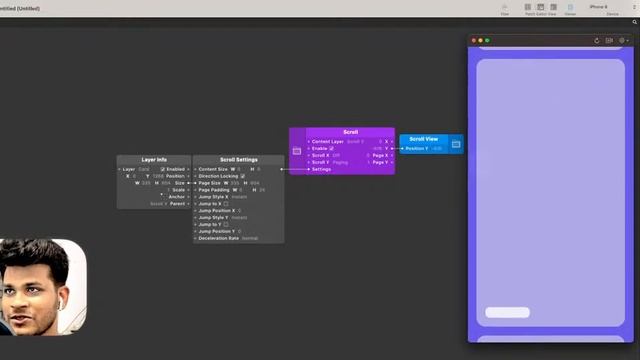Open the Layer Card dropdown in Layer Info
This screenshot has width=640, height=360.
pos(144,169)
